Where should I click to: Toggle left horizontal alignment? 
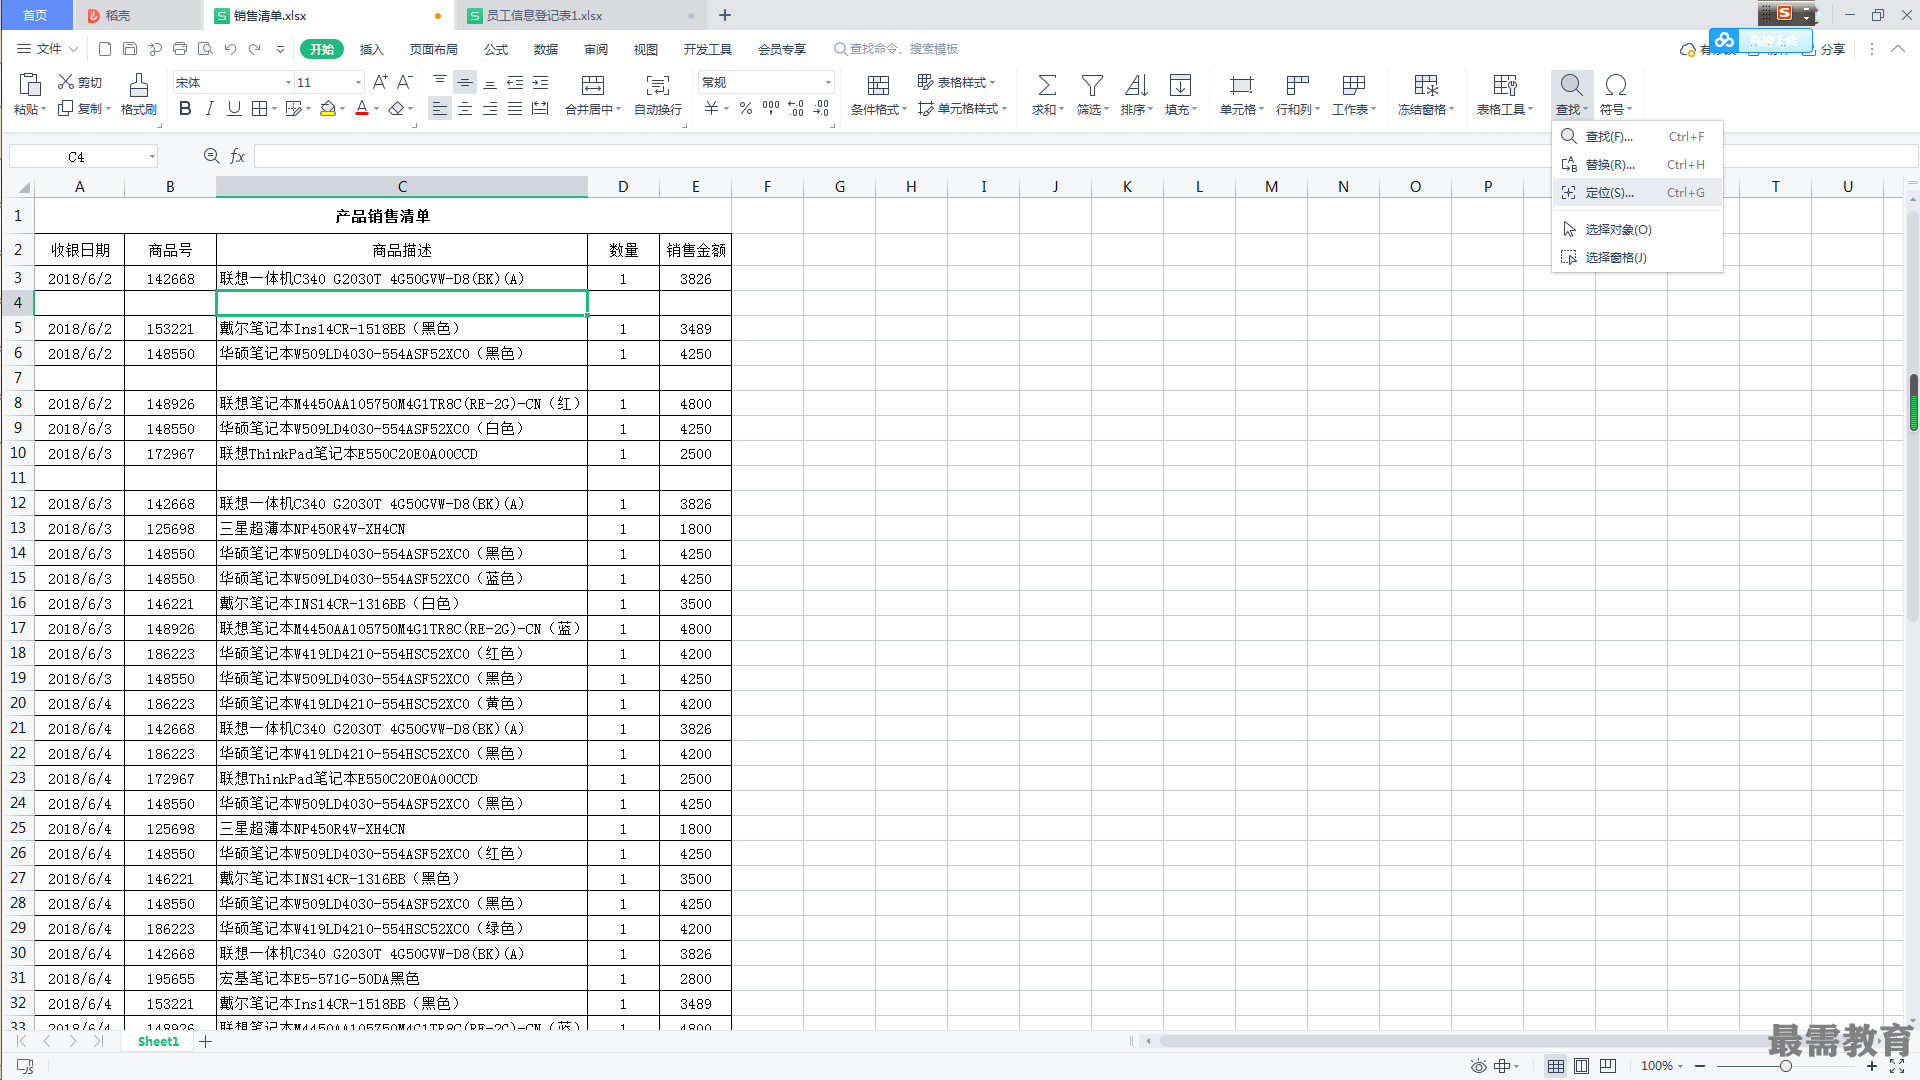pos(440,108)
